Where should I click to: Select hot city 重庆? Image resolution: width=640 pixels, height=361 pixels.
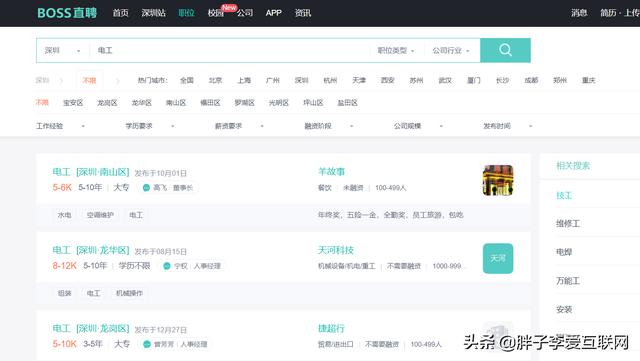[589, 80]
